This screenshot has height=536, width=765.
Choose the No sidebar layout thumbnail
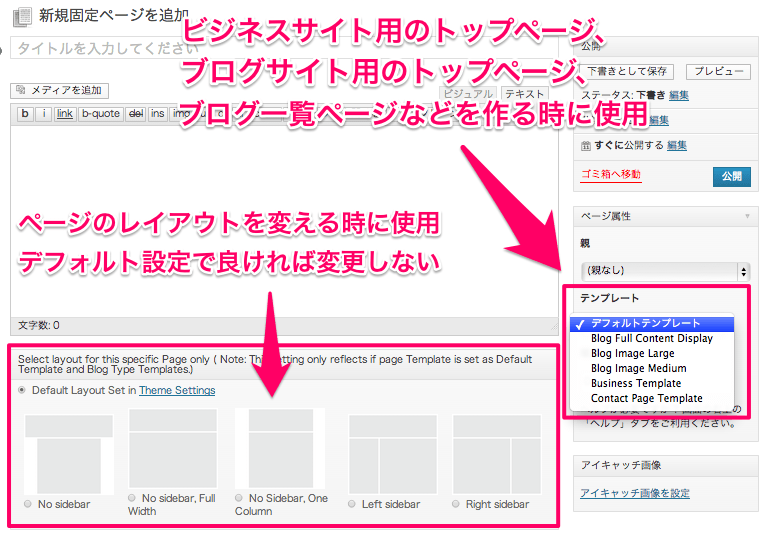click(x=69, y=455)
